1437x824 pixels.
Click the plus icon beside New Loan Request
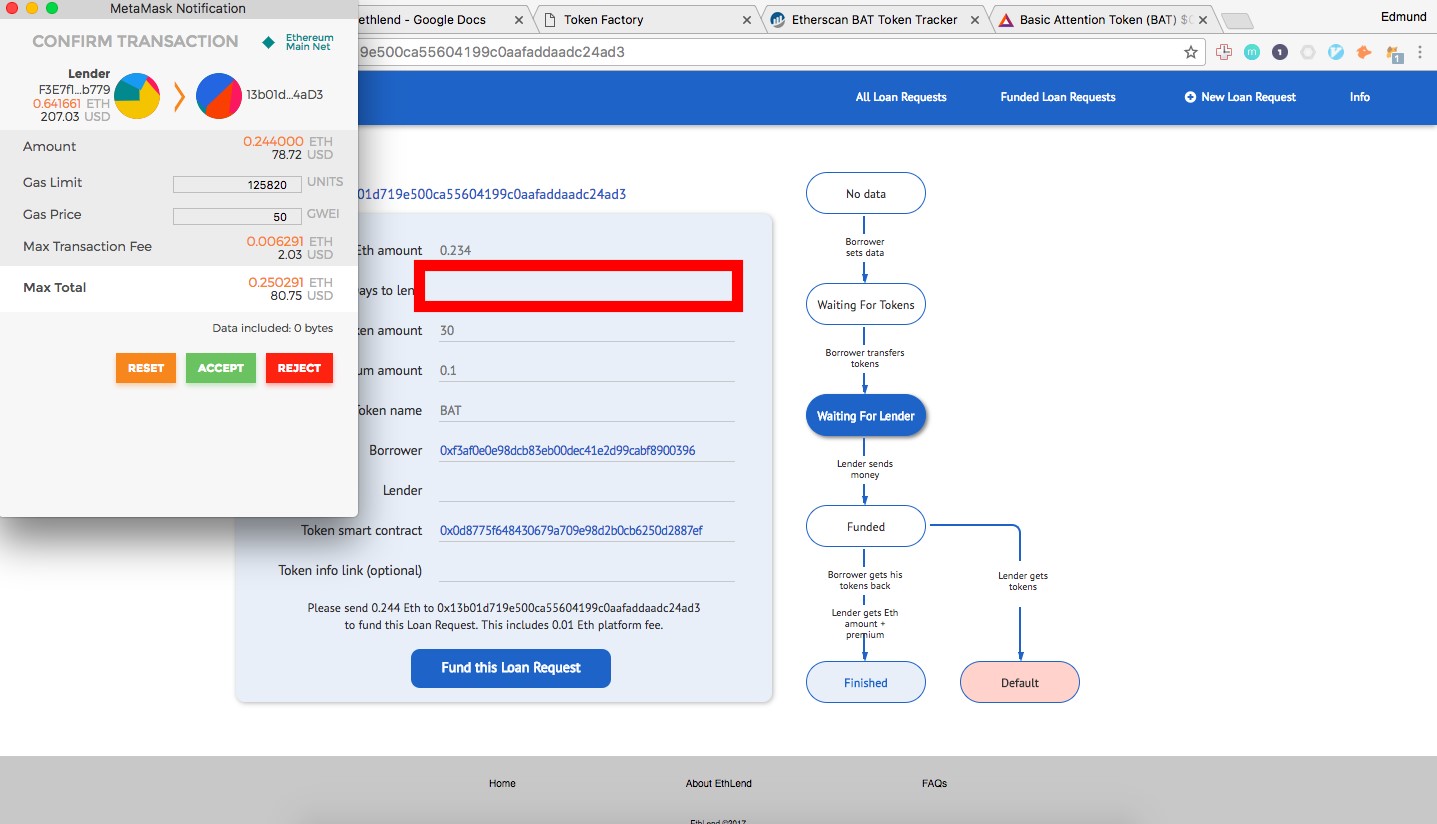[1190, 97]
